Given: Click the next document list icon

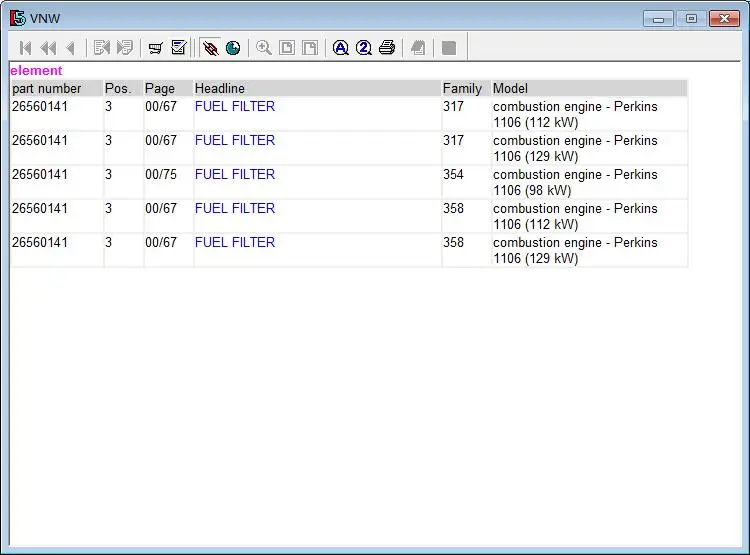Looking at the screenshot, I should [x=125, y=48].
